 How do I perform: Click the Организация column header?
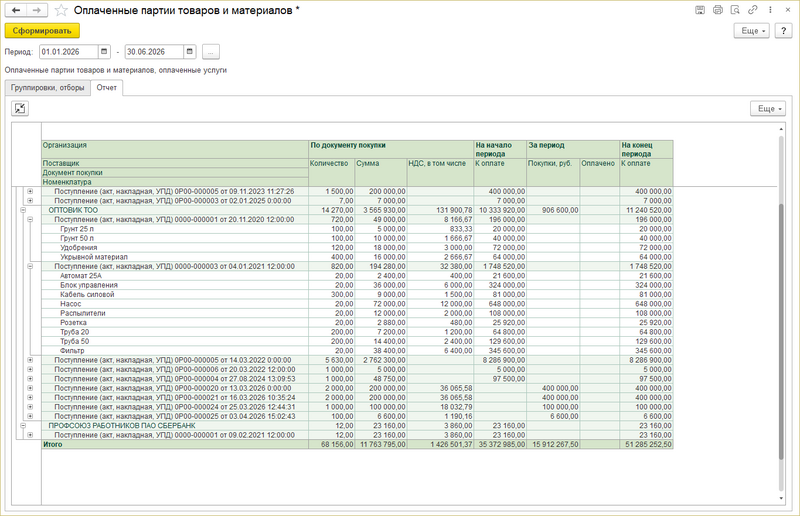(175, 149)
